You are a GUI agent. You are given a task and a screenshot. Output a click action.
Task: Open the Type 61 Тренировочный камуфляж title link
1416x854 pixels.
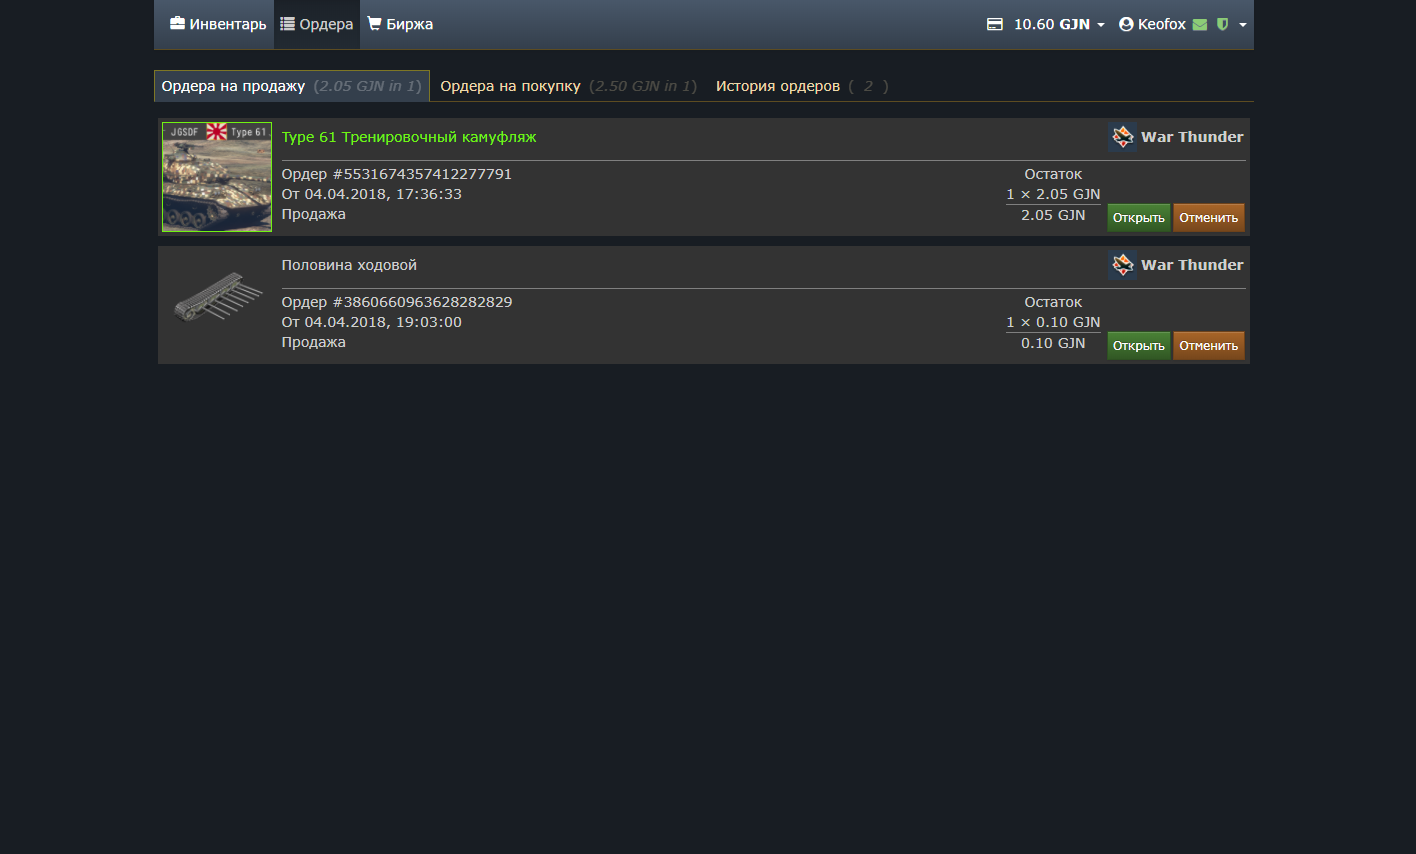coord(409,137)
